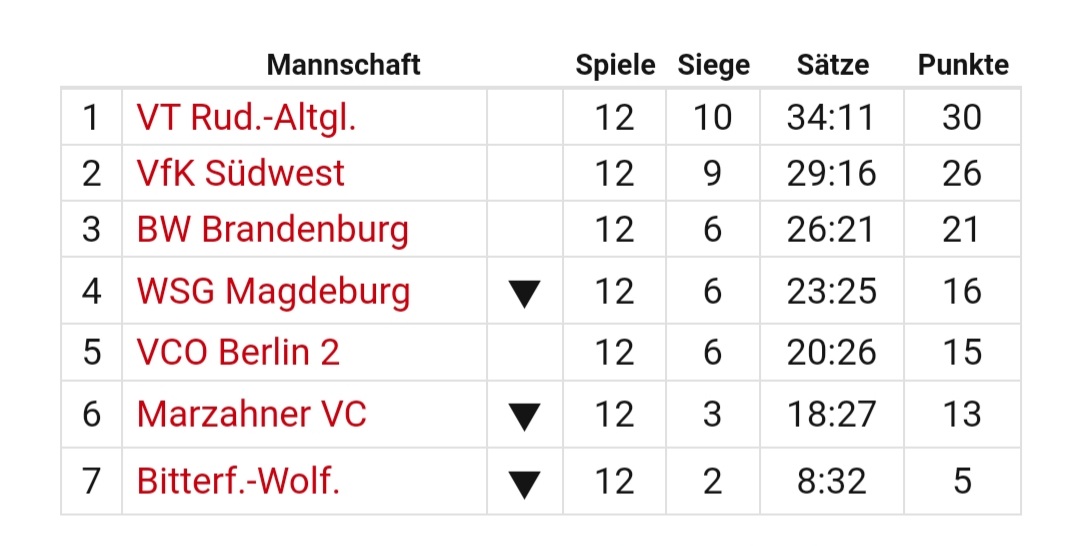
Task: Go to the WSG Magdeburg team link
Action: (273, 292)
